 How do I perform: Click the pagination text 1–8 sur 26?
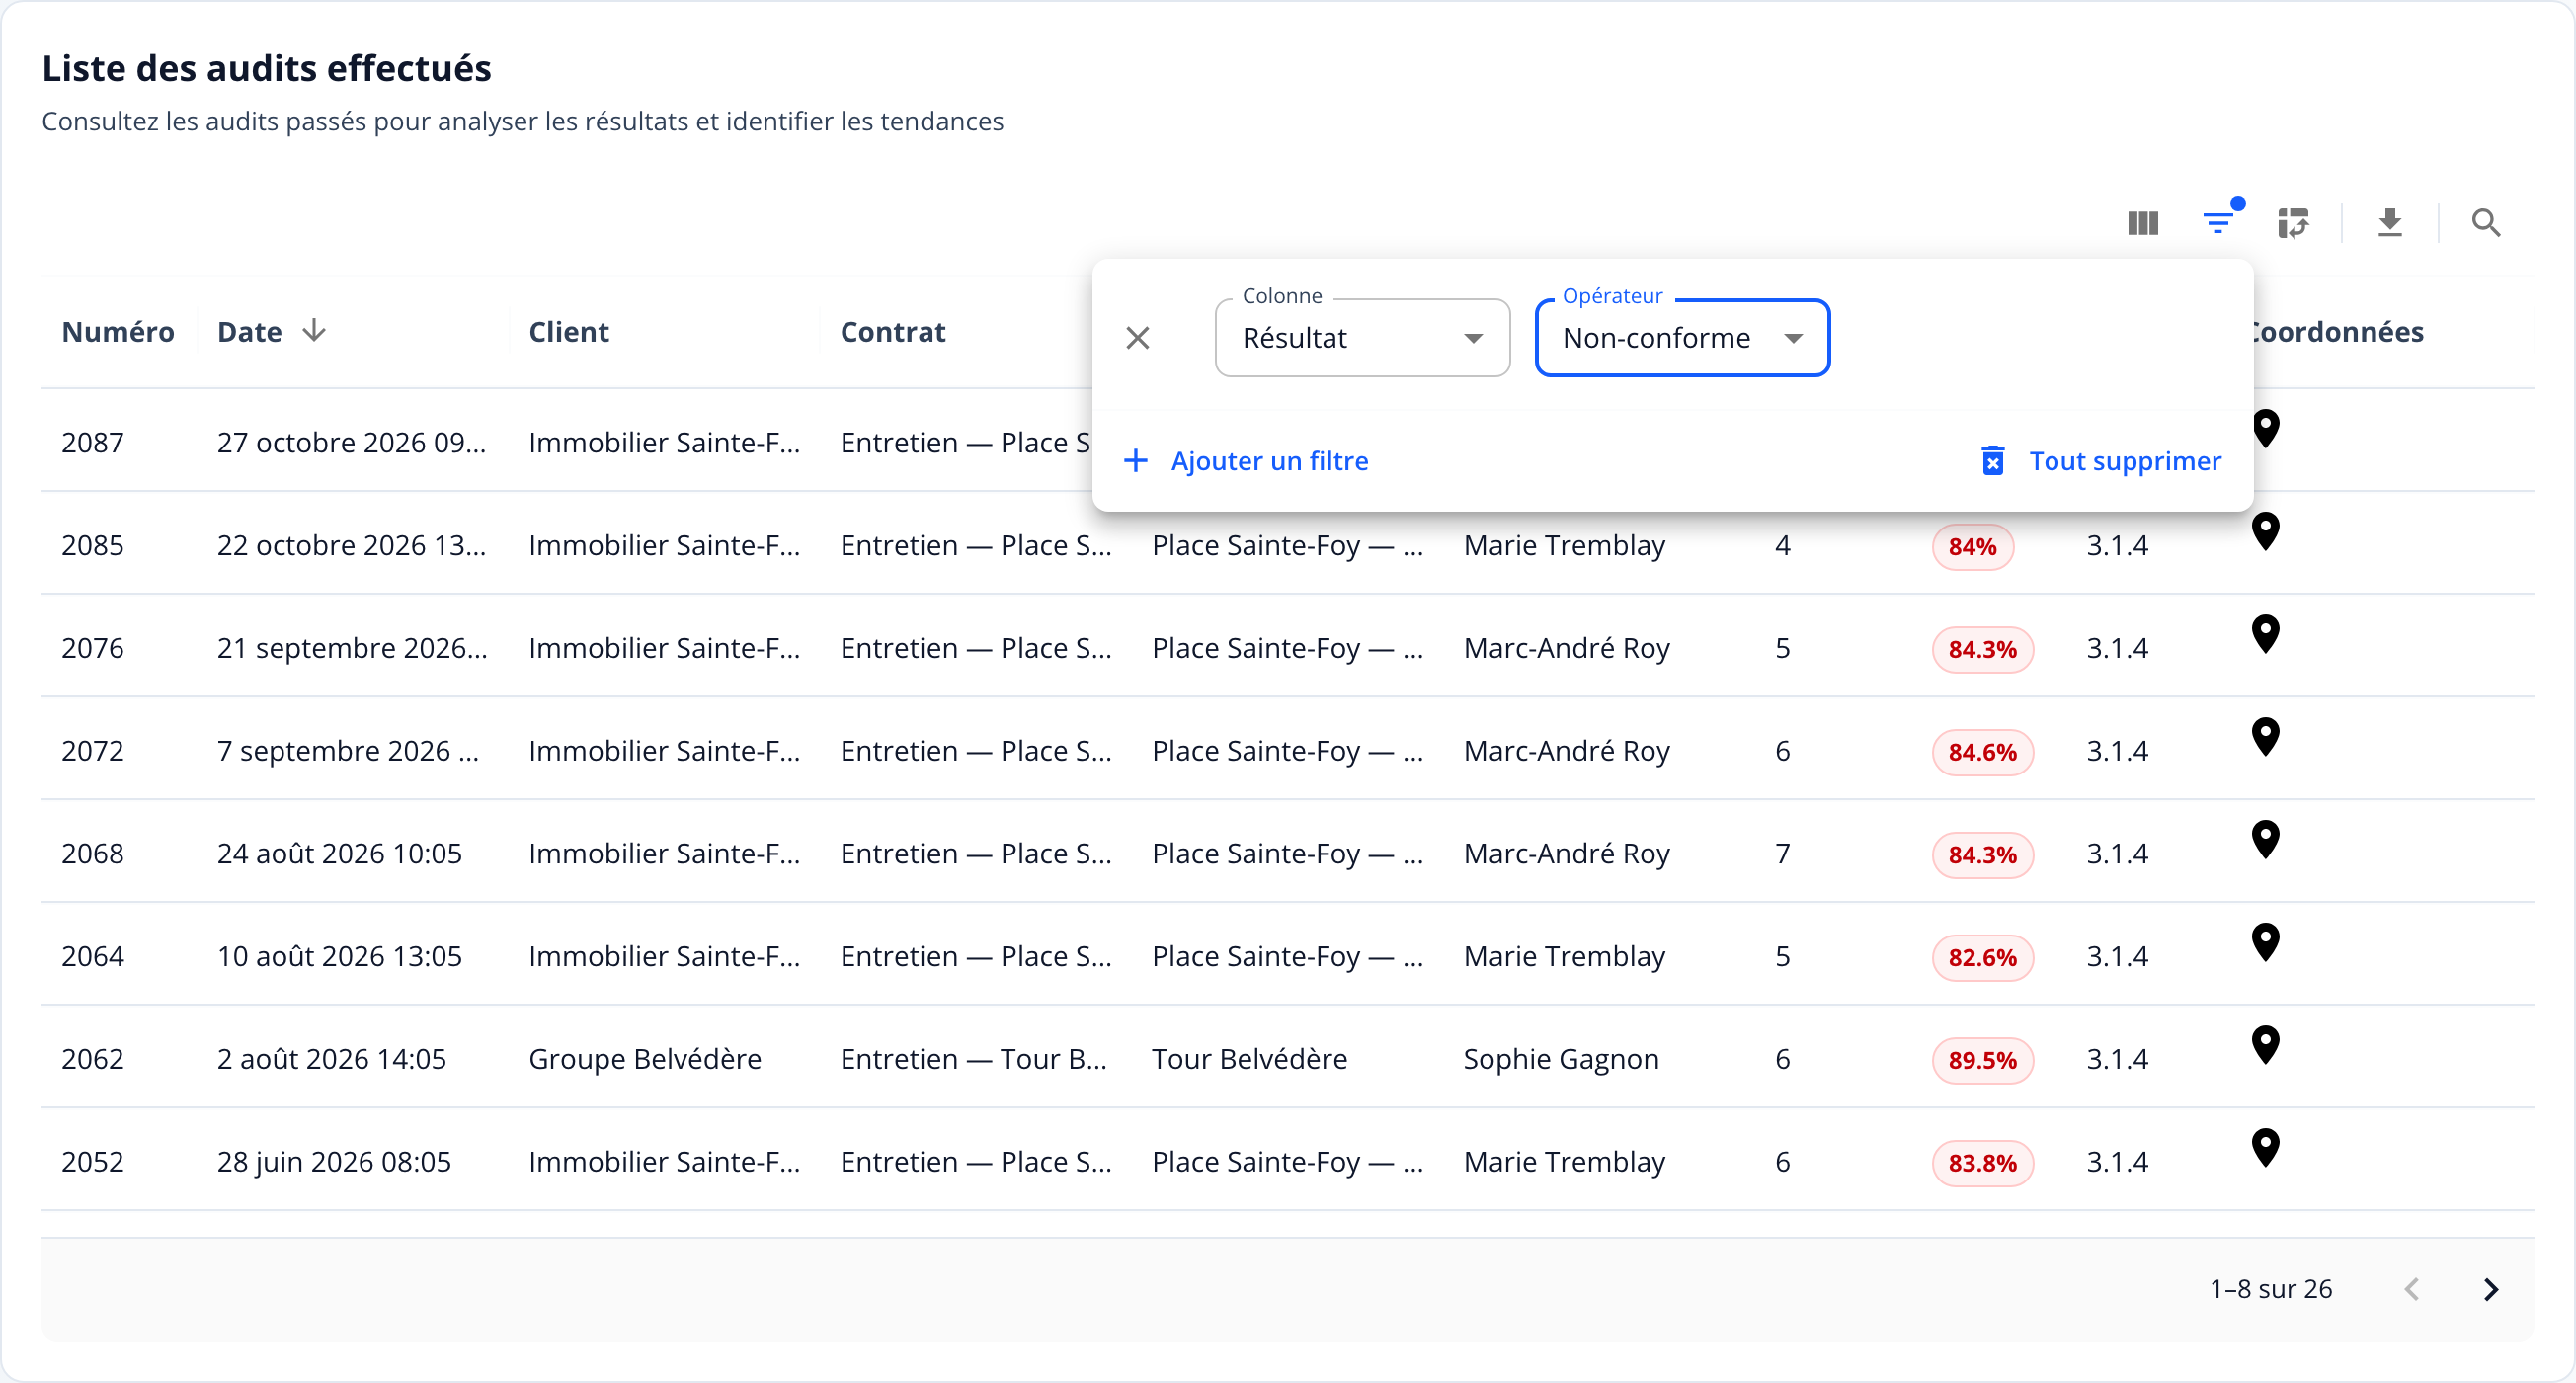(x=2270, y=1289)
